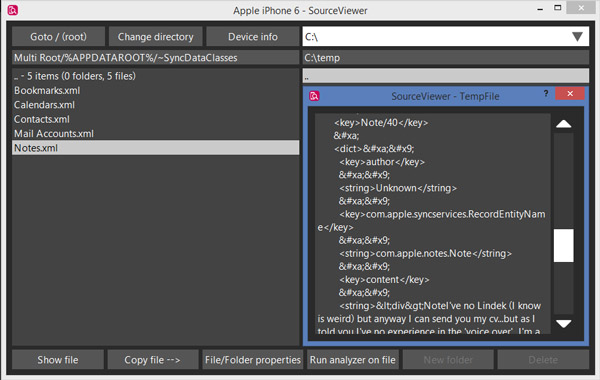Click the ".." parent row in right pane
This screenshot has height=380, width=600.
445,75
